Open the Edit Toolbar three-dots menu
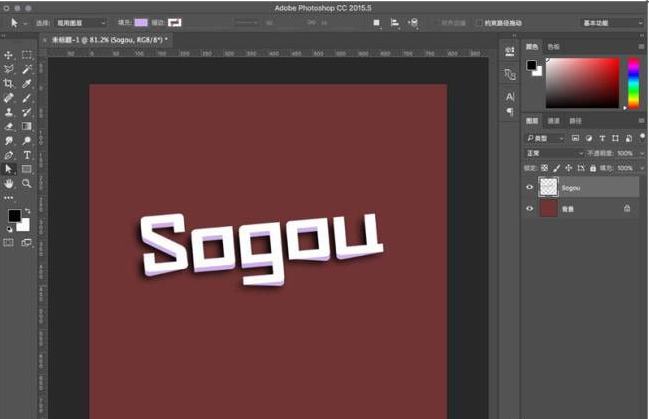This screenshot has width=649, height=419. tap(8, 198)
